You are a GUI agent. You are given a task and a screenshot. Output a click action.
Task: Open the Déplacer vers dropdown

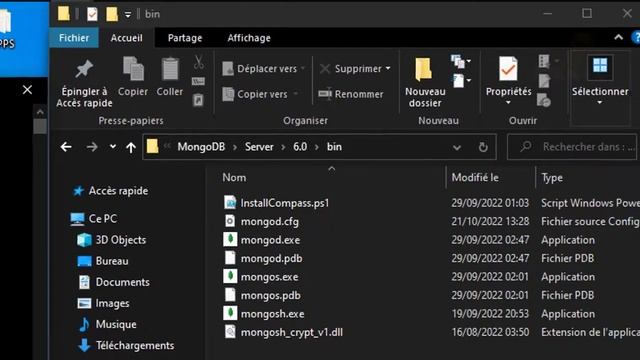point(264,69)
